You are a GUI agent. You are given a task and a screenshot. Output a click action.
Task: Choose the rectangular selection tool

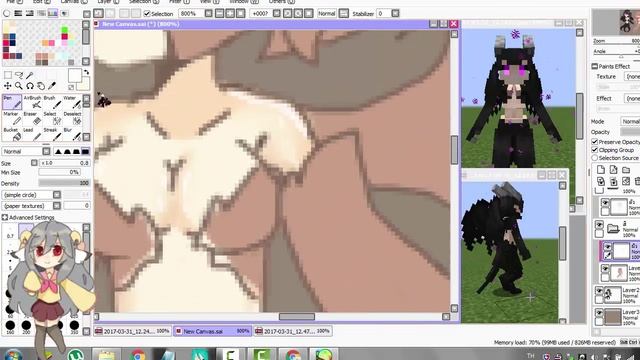8,75
